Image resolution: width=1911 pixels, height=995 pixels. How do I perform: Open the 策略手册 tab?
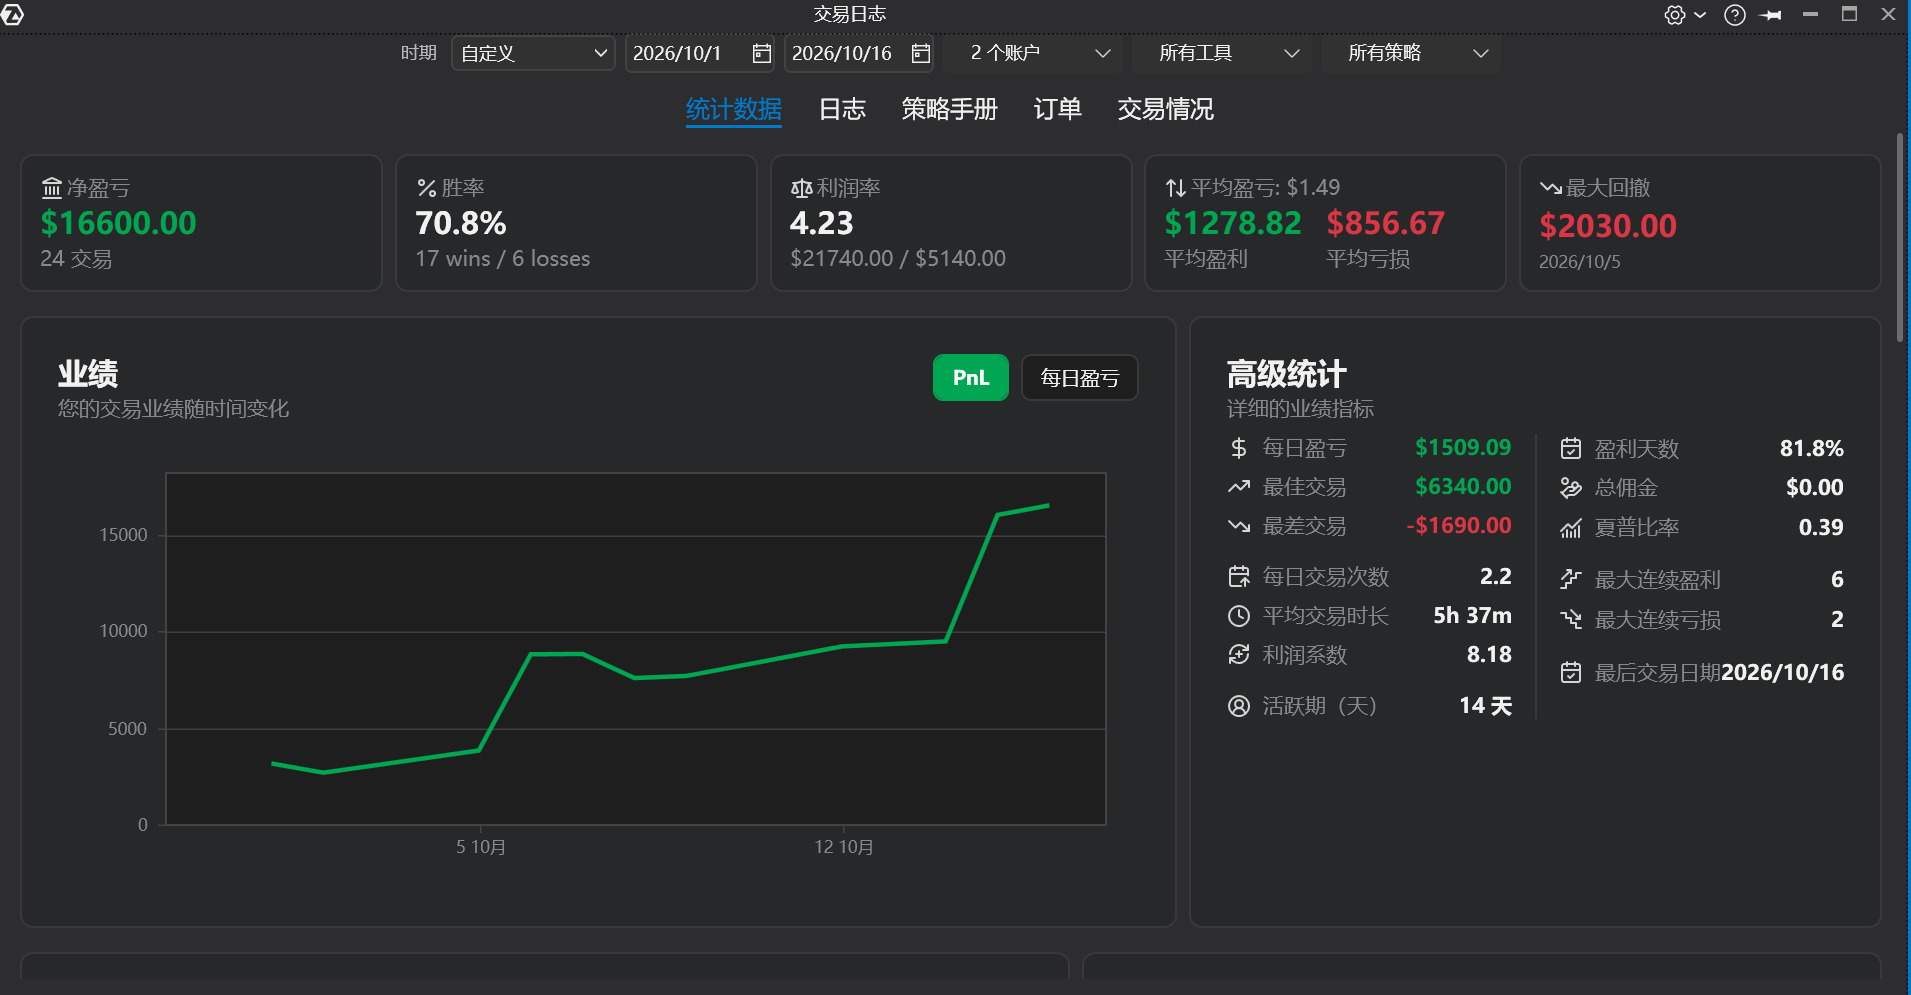coord(950,109)
